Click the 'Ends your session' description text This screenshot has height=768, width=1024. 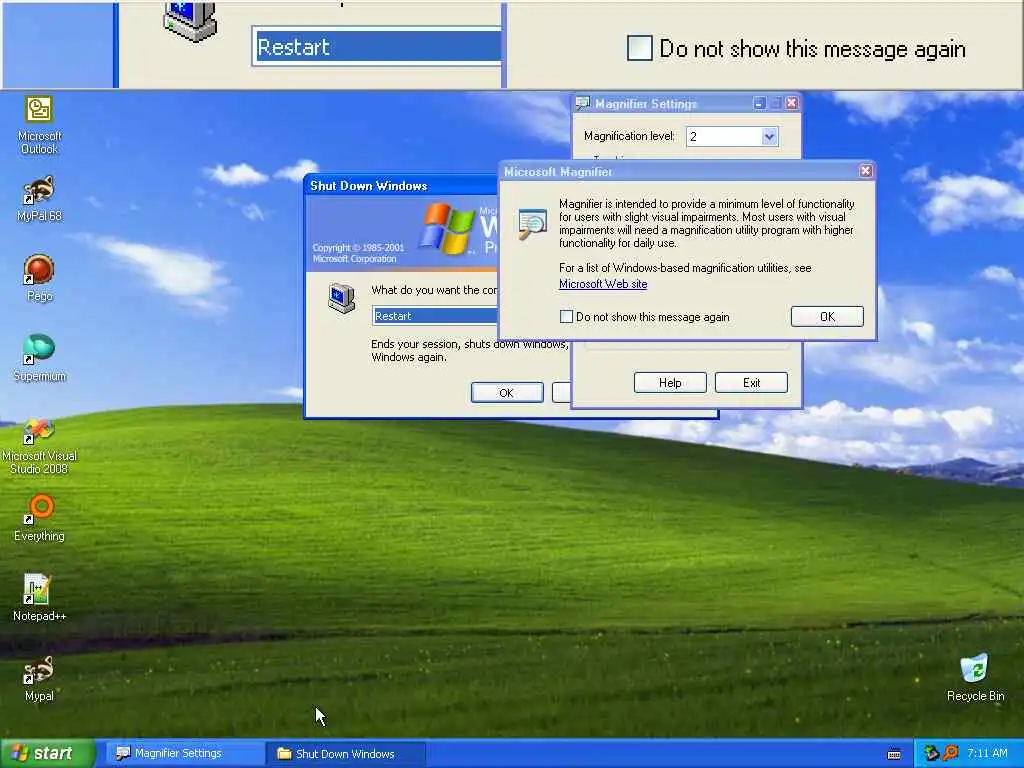pyautogui.click(x=469, y=351)
